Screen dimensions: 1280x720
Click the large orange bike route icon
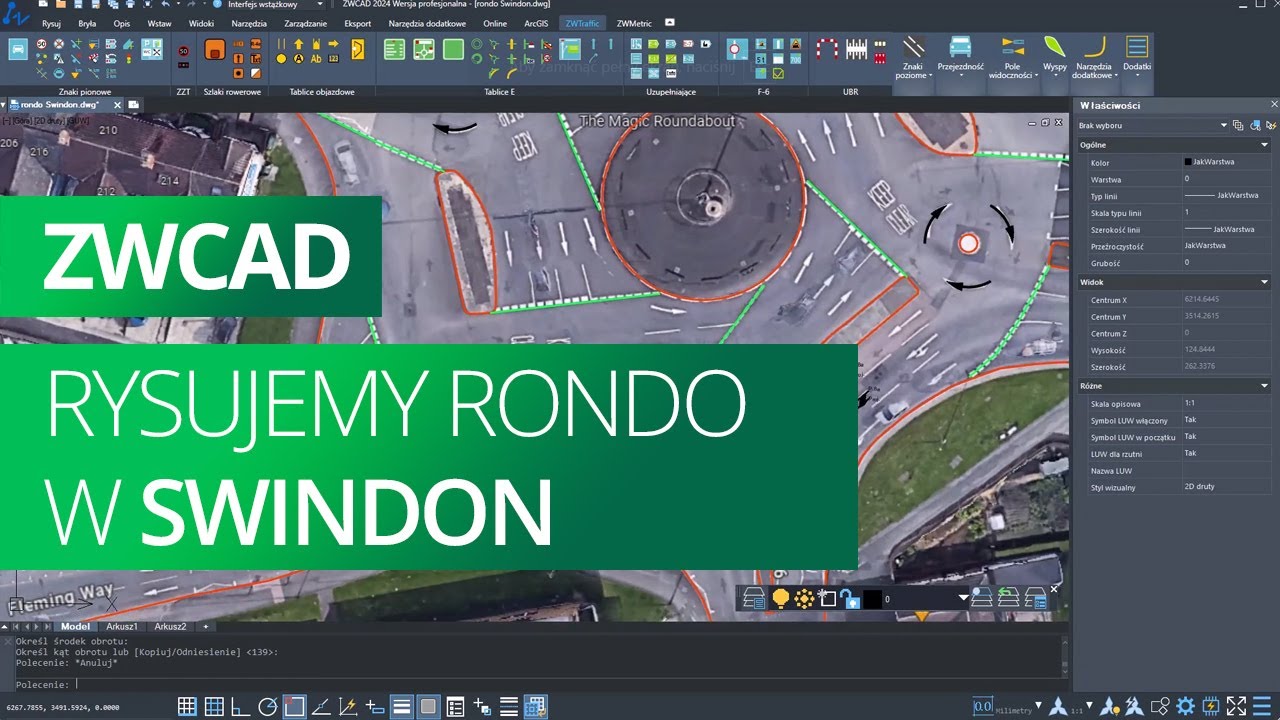point(213,48)
